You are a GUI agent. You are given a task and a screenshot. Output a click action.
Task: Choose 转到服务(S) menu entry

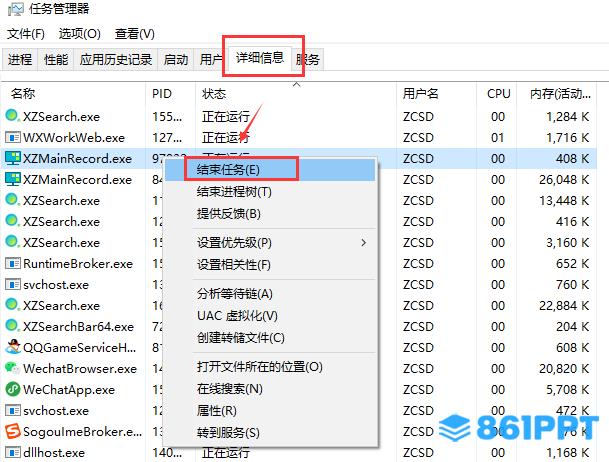[x=271, y=432]
